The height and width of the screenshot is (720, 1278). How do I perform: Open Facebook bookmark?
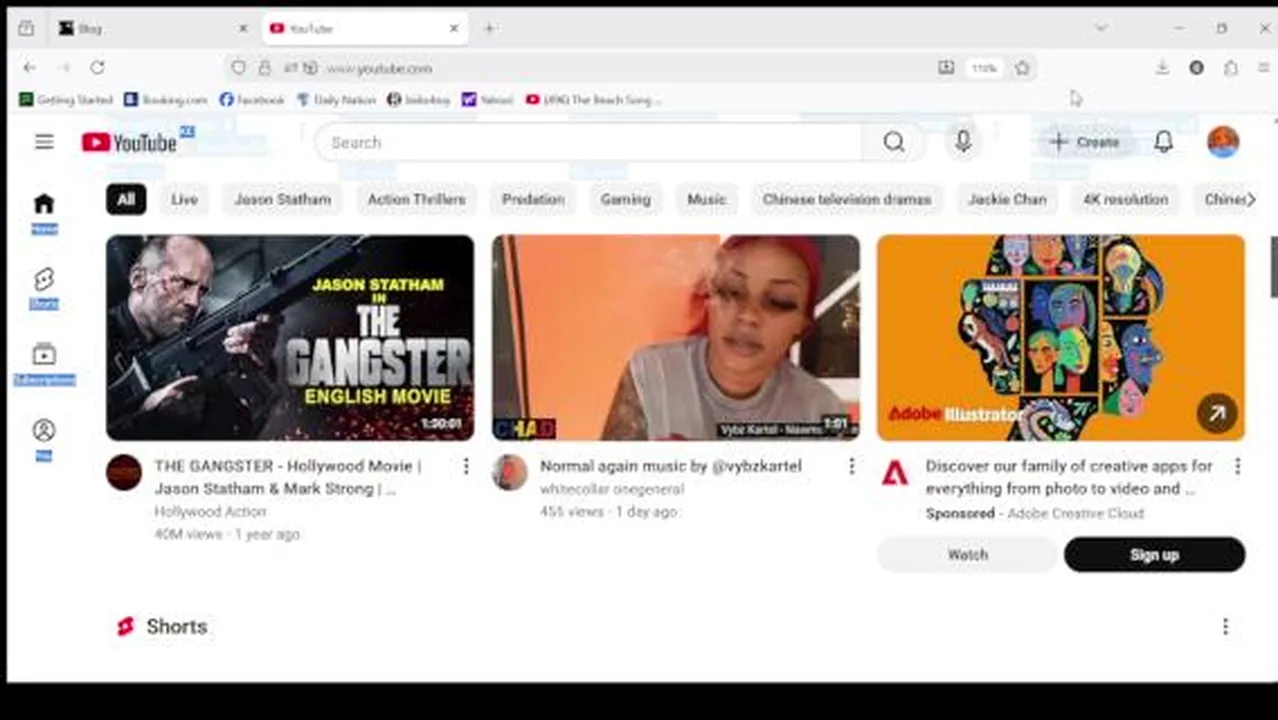(x=252, y=100)
